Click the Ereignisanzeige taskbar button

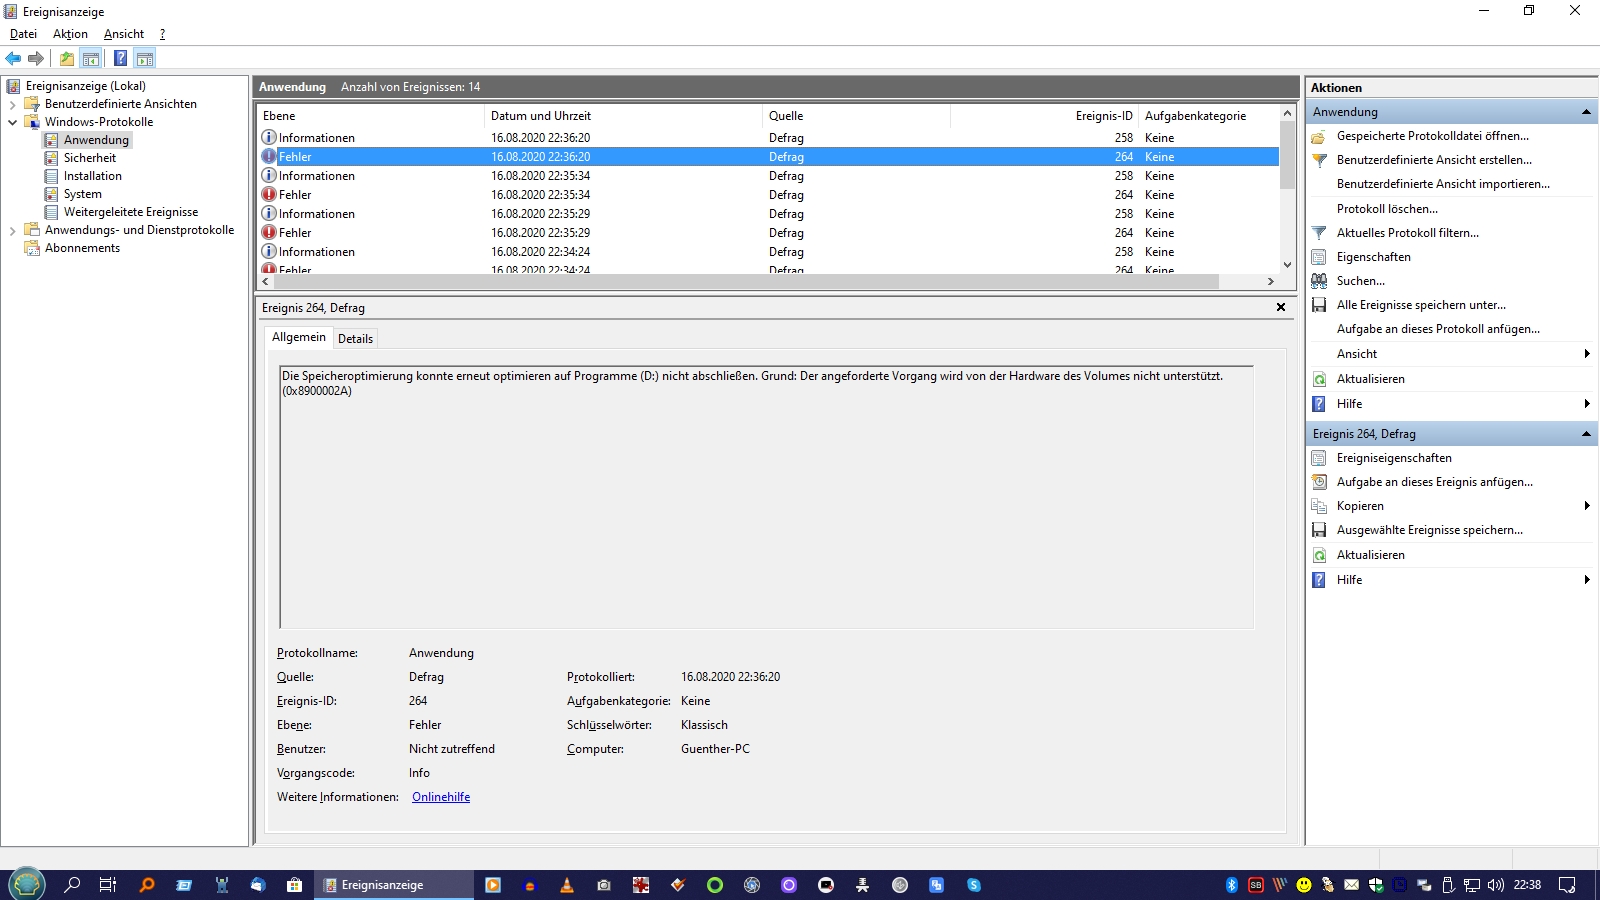pos(394,885)
